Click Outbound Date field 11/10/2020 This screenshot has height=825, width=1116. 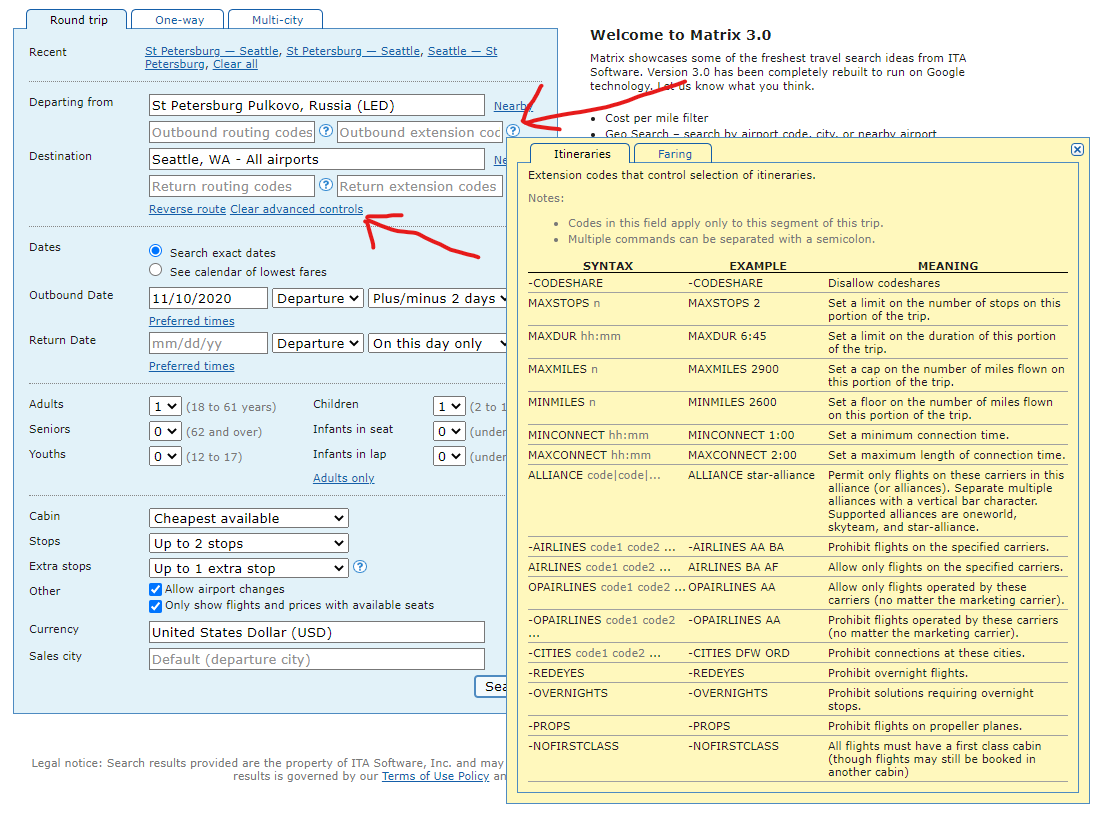209,298
